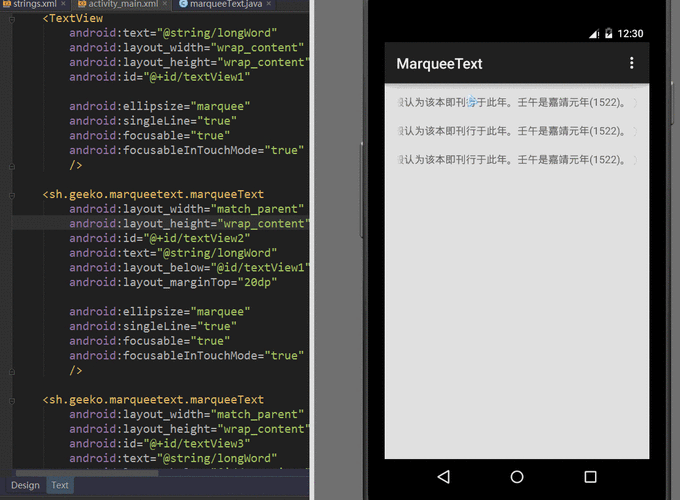
Task: Close the activity_main.xml editor tab
Action: coord(165,3)
